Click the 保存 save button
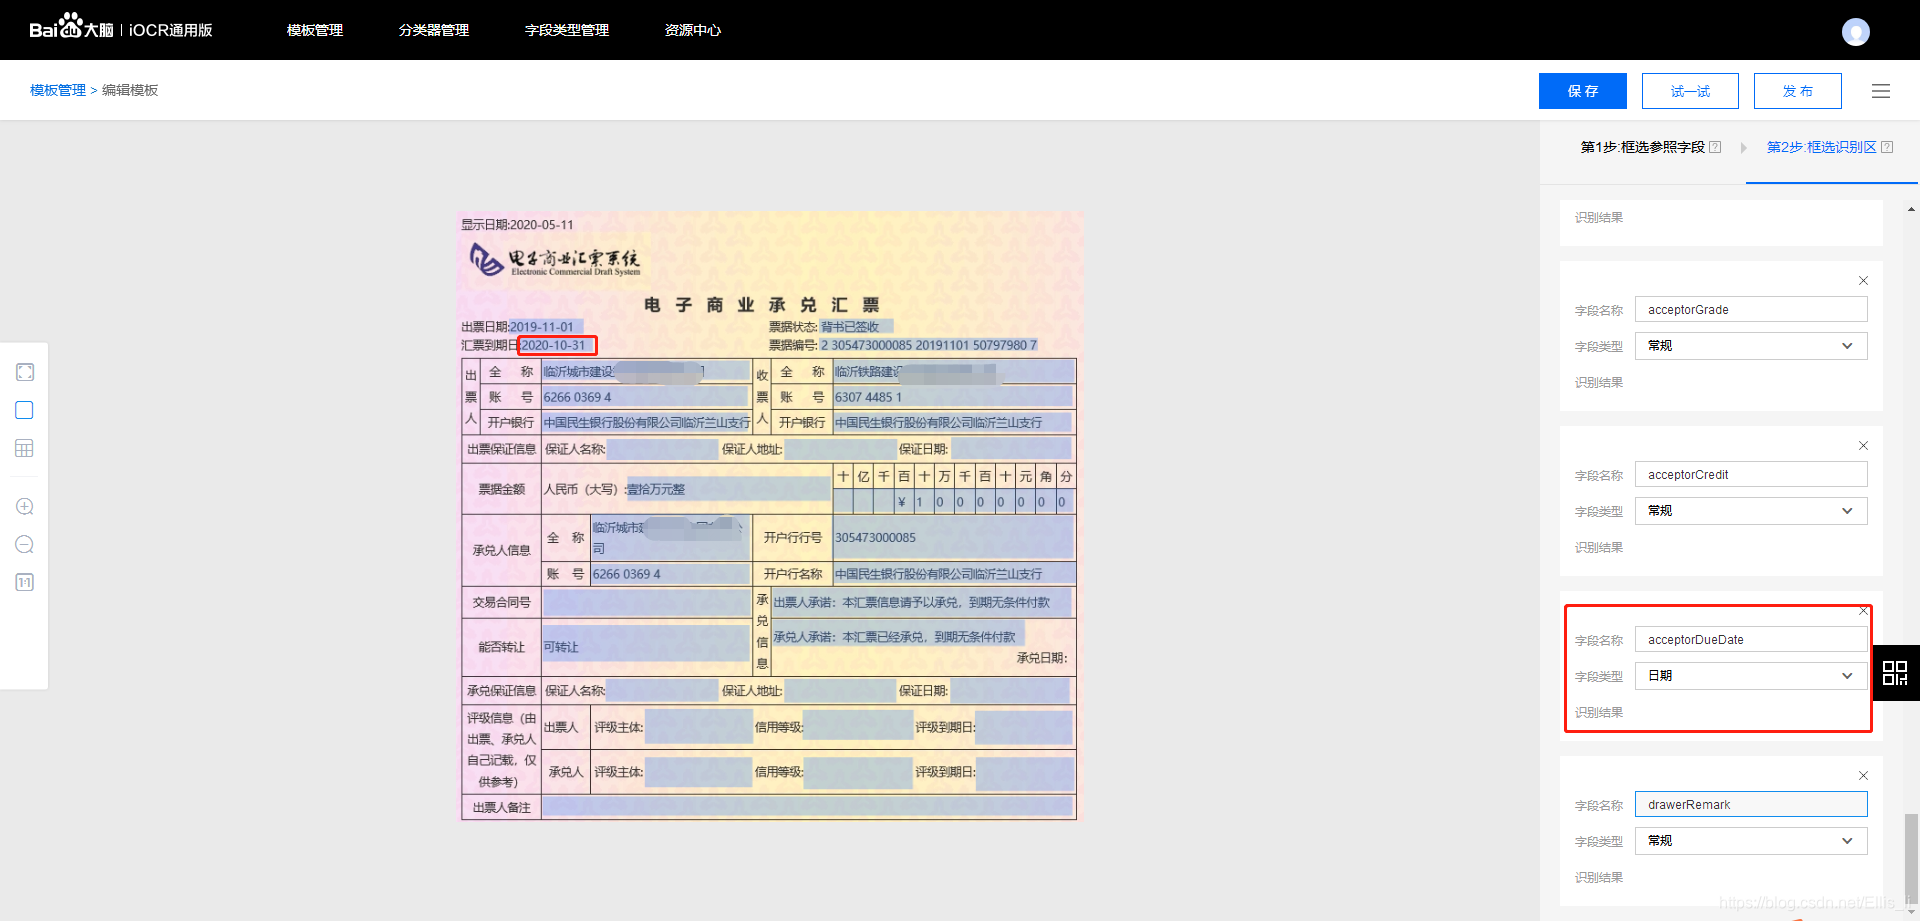This screenshot has width=1920, height=921. pos(1583,91)
